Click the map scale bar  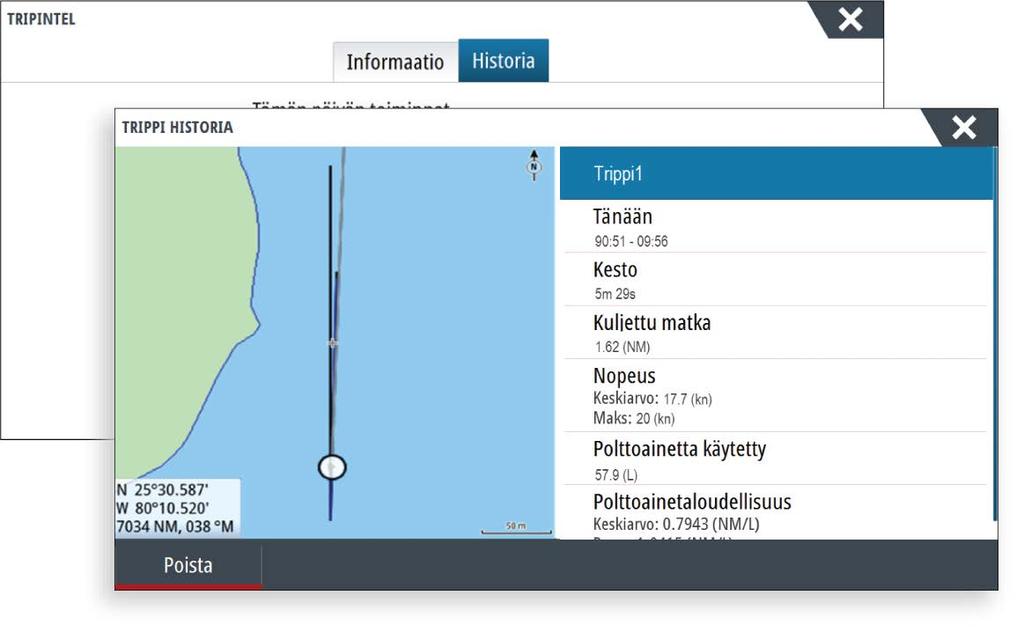517,529
